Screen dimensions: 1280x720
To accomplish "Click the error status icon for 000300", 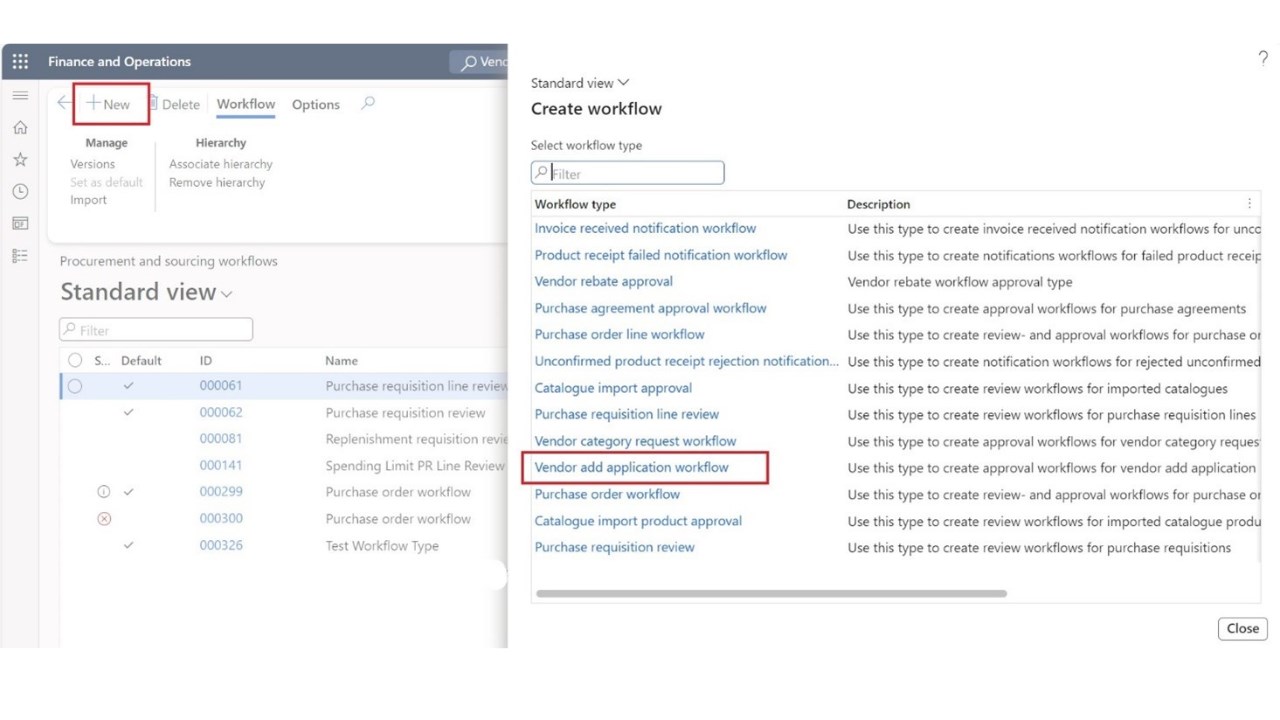I will click(104, 519).
